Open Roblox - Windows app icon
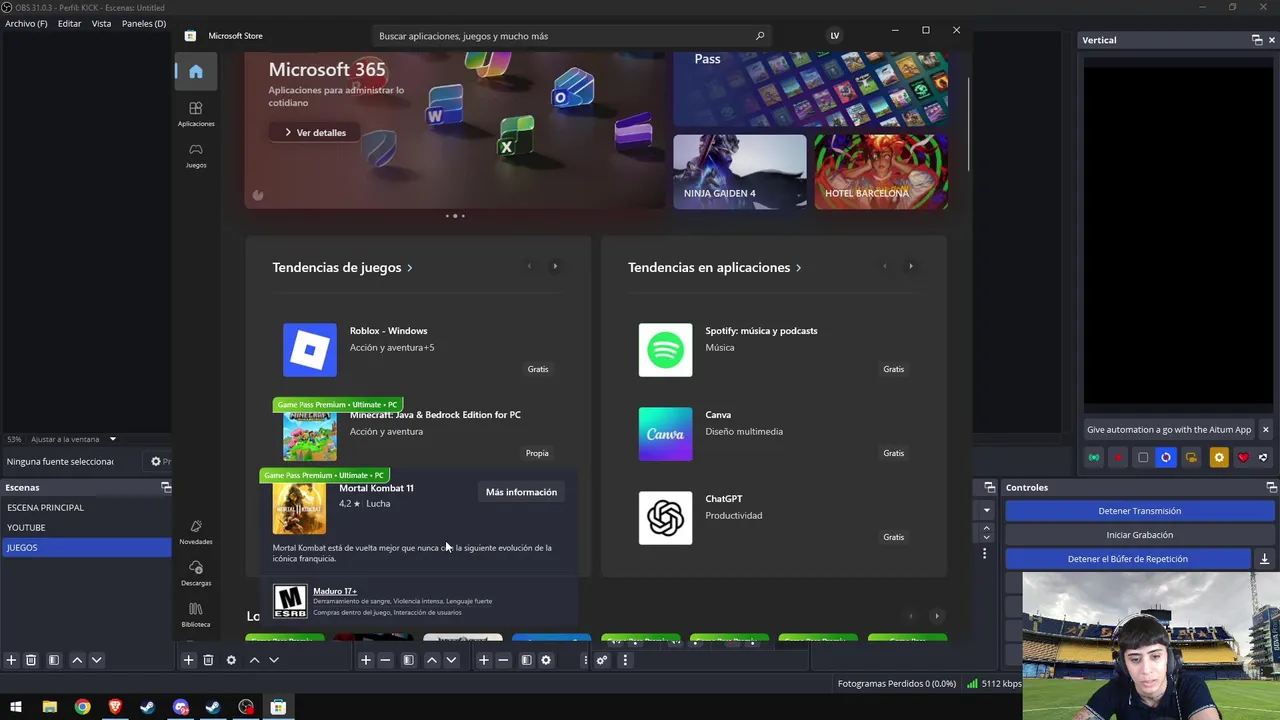This screenshot has height=720, width=1280. click(310, 350)
